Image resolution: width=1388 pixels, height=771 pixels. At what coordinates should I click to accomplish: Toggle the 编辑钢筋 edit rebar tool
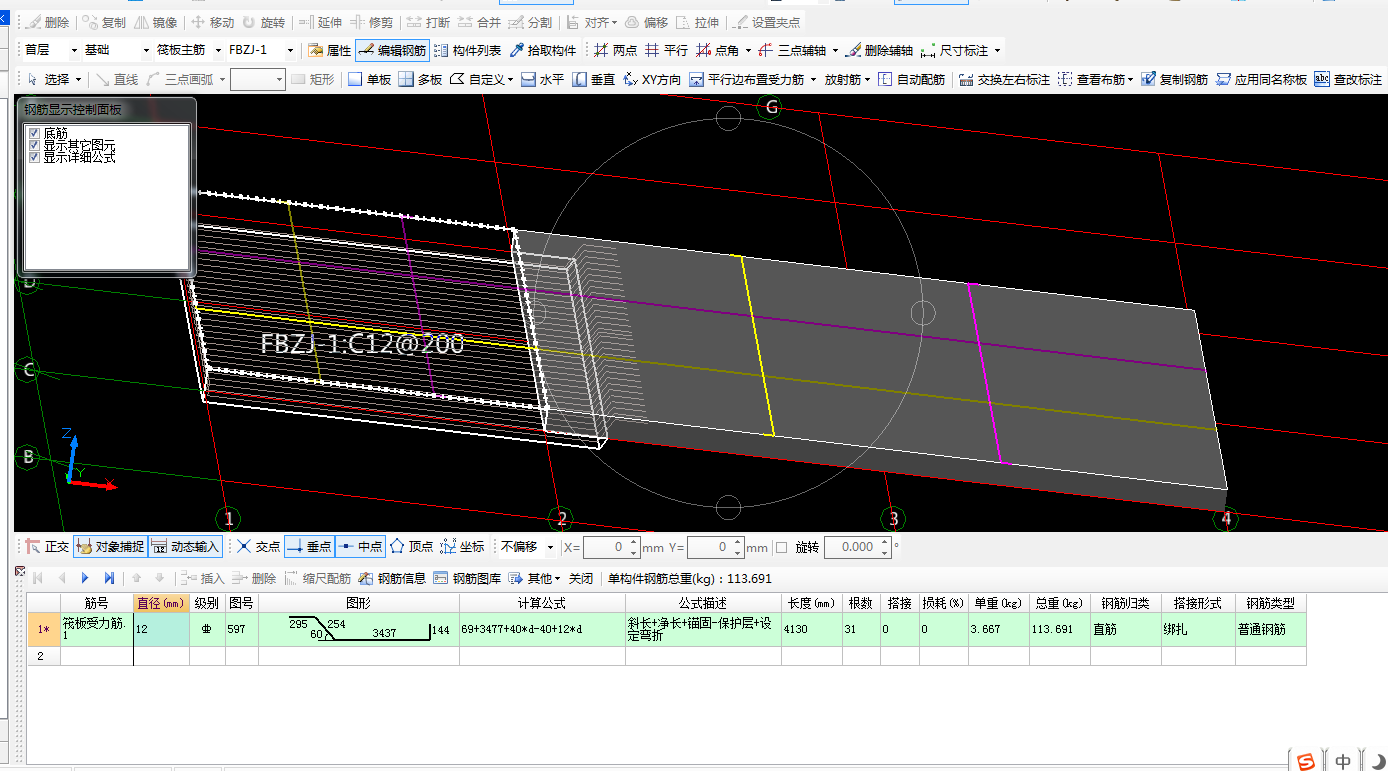[x=392, y=50]
